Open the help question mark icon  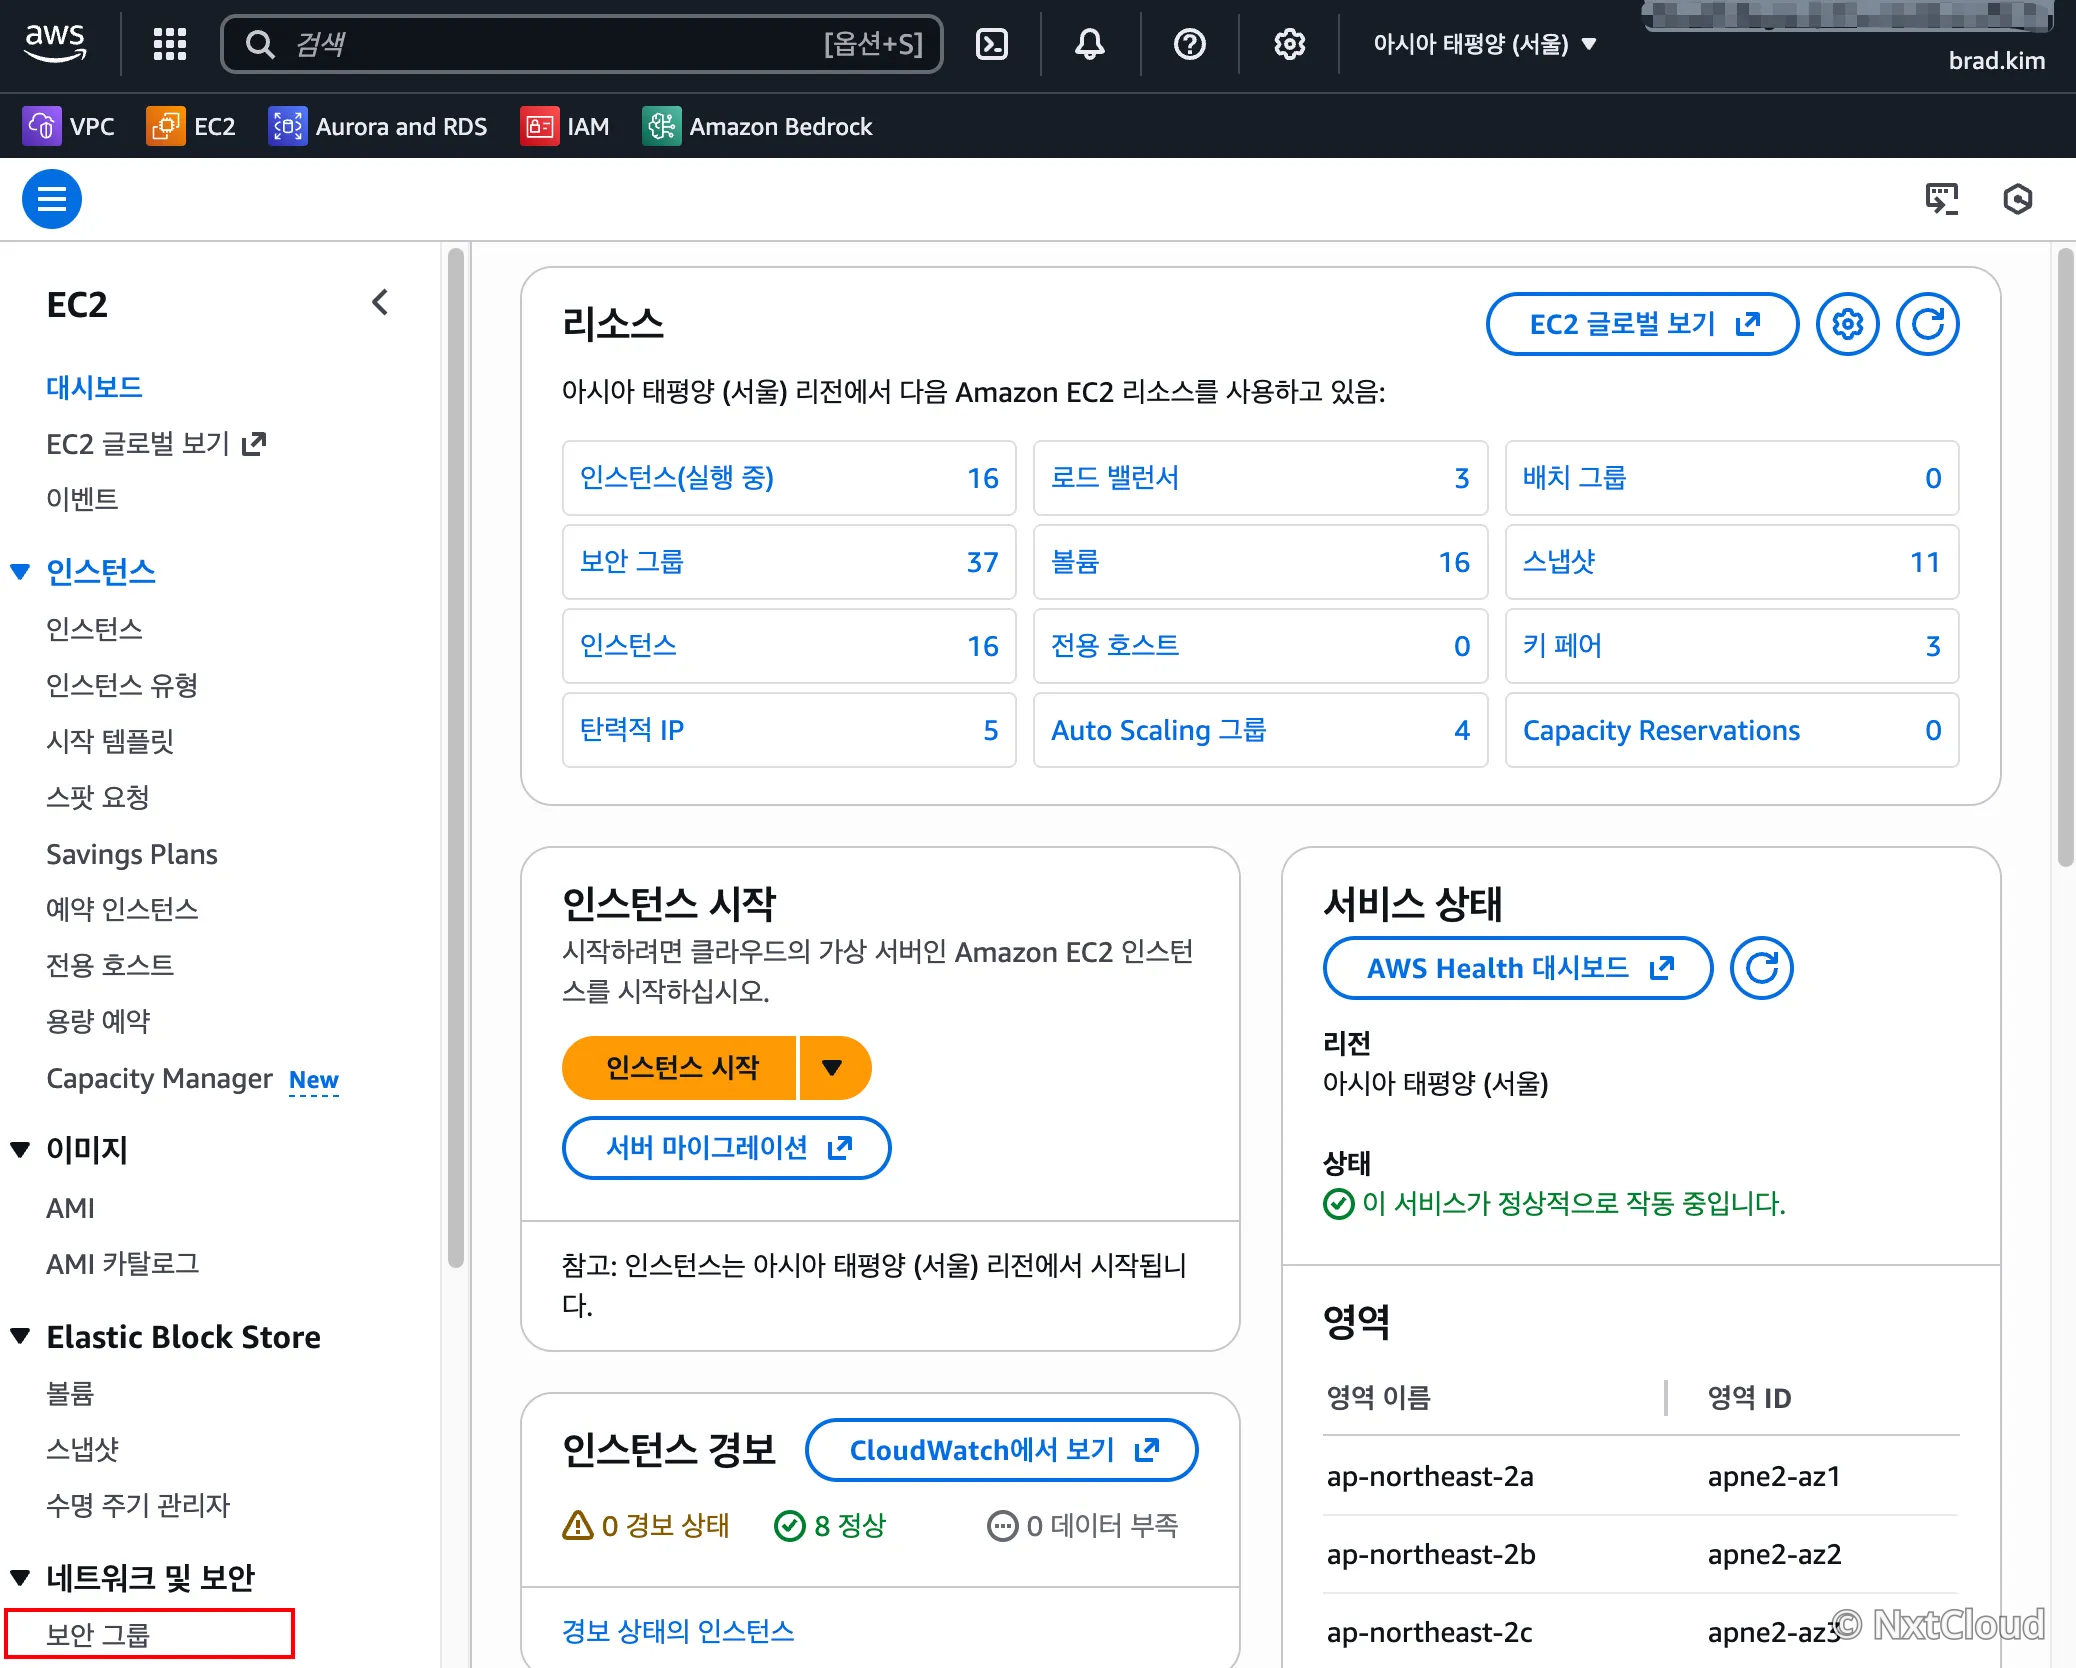tap(1189, 44)
